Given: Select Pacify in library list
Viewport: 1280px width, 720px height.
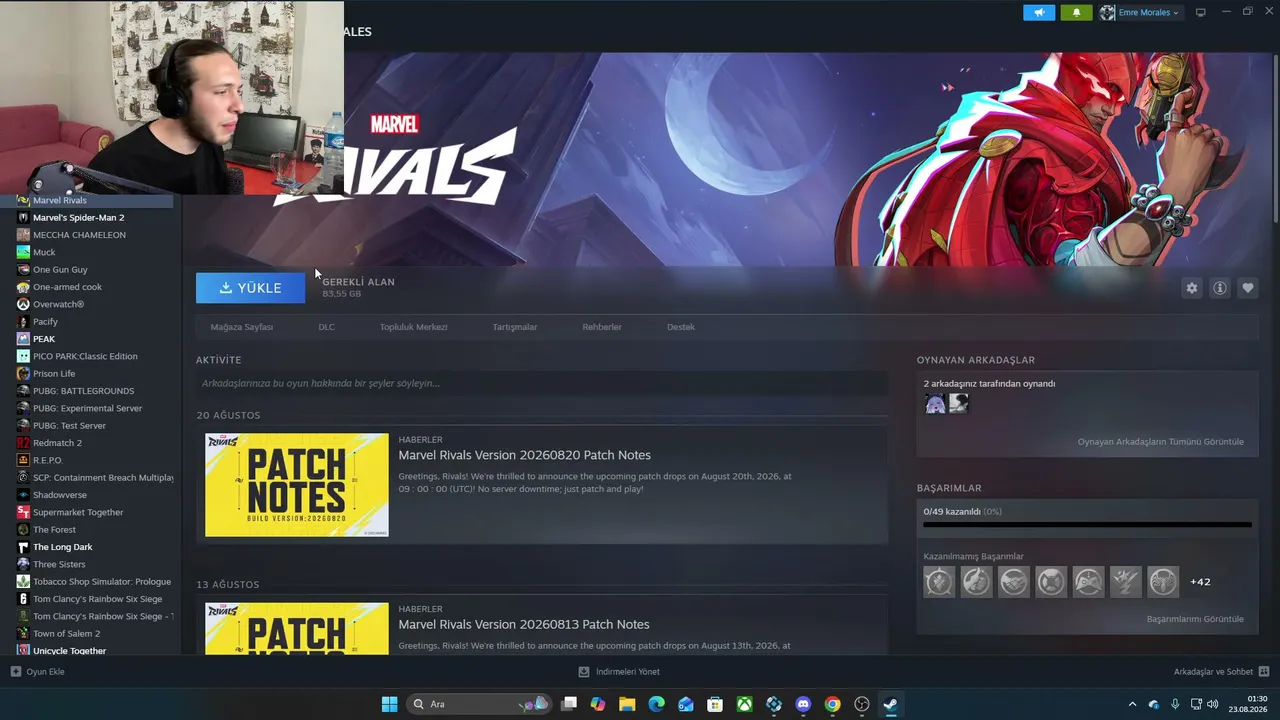Looking at the screenshot, I should point(45,322).
